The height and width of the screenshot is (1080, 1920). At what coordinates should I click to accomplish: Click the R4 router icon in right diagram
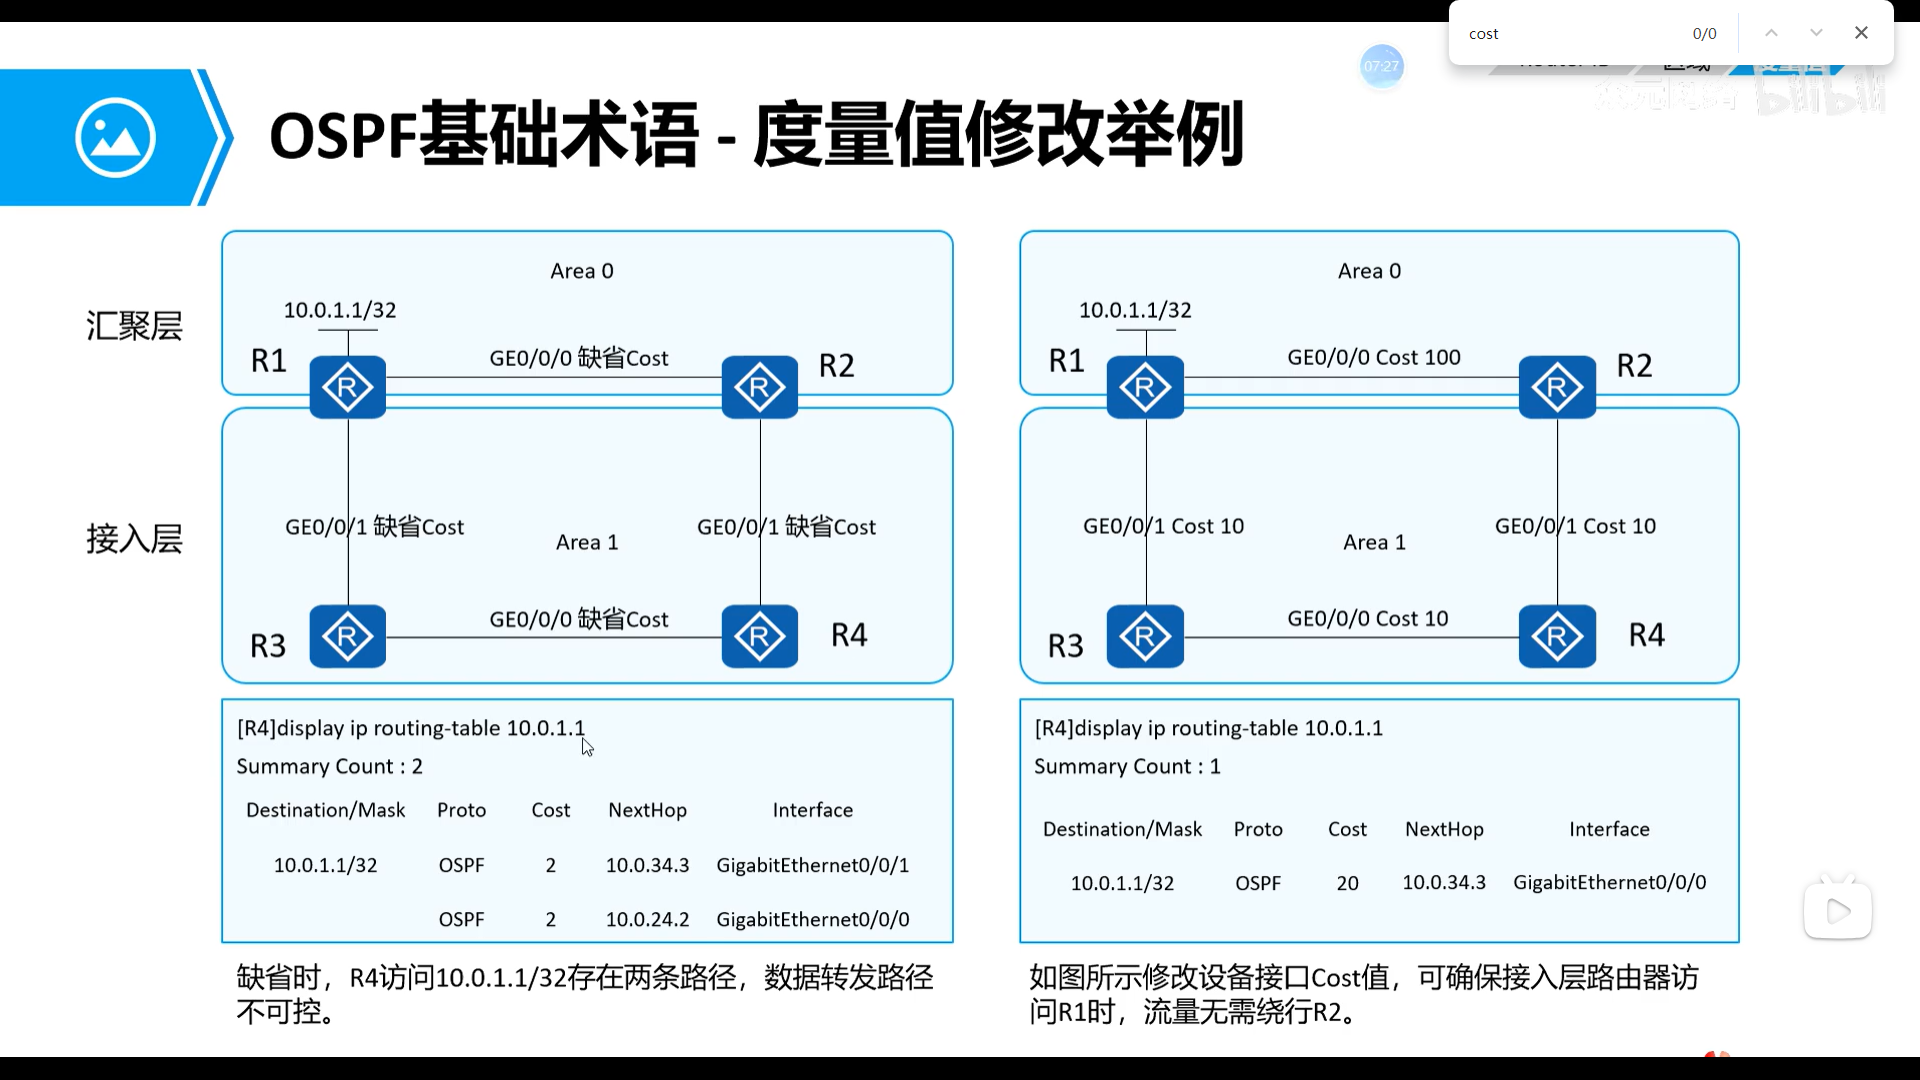[x=1557, y=636]
